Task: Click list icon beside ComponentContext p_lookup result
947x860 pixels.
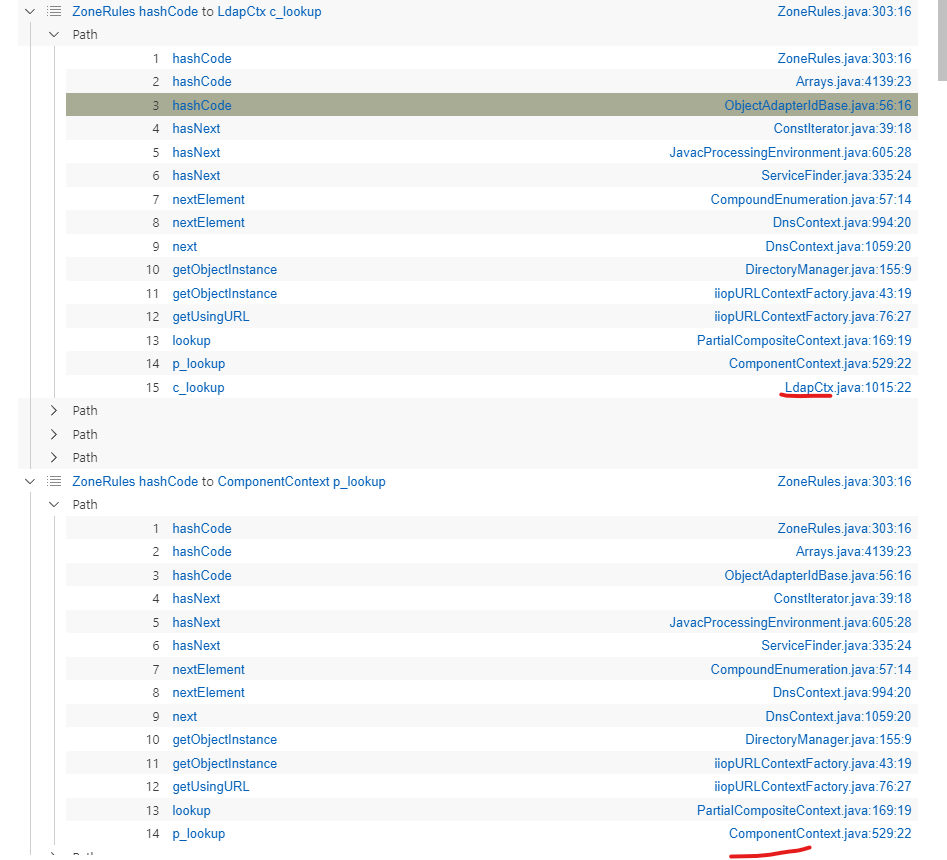Action: pyautogui.click(x=54, y=482)
